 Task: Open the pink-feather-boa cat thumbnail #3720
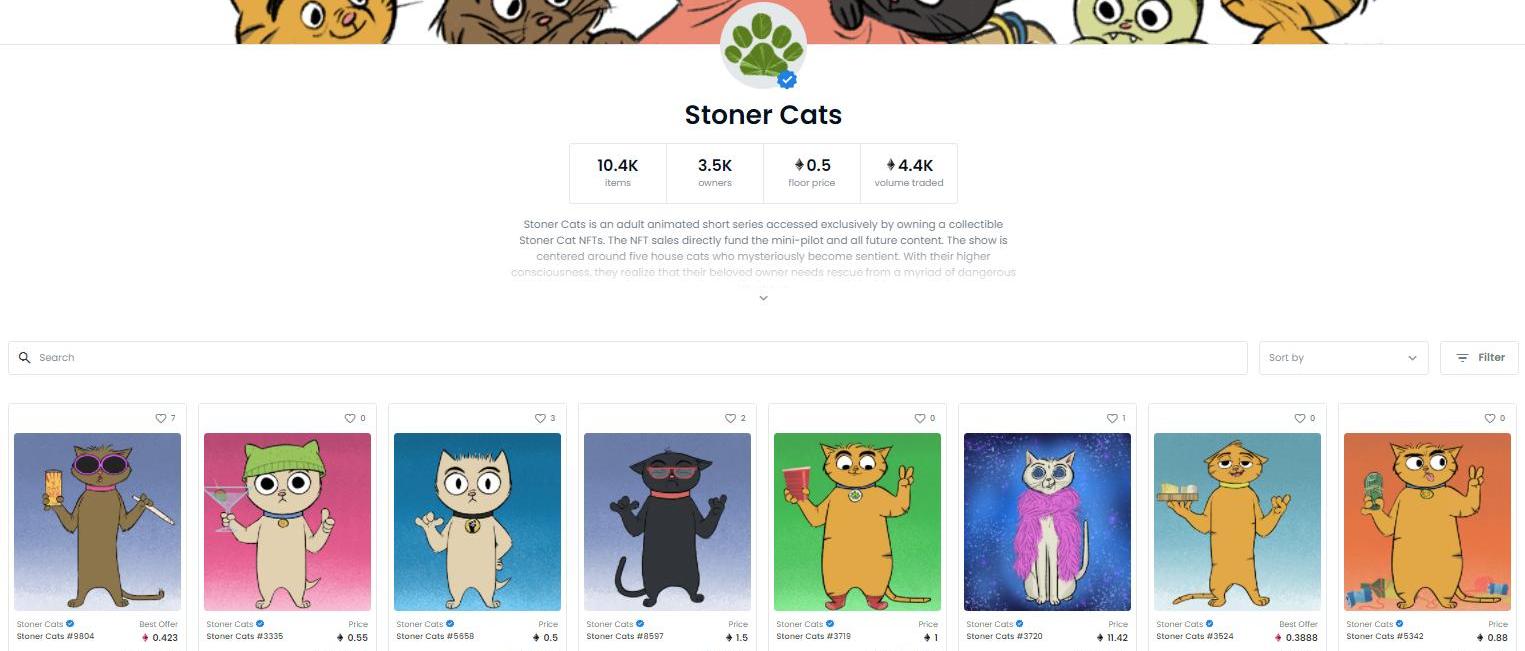pyautogui.click(x=1047, y=522)
